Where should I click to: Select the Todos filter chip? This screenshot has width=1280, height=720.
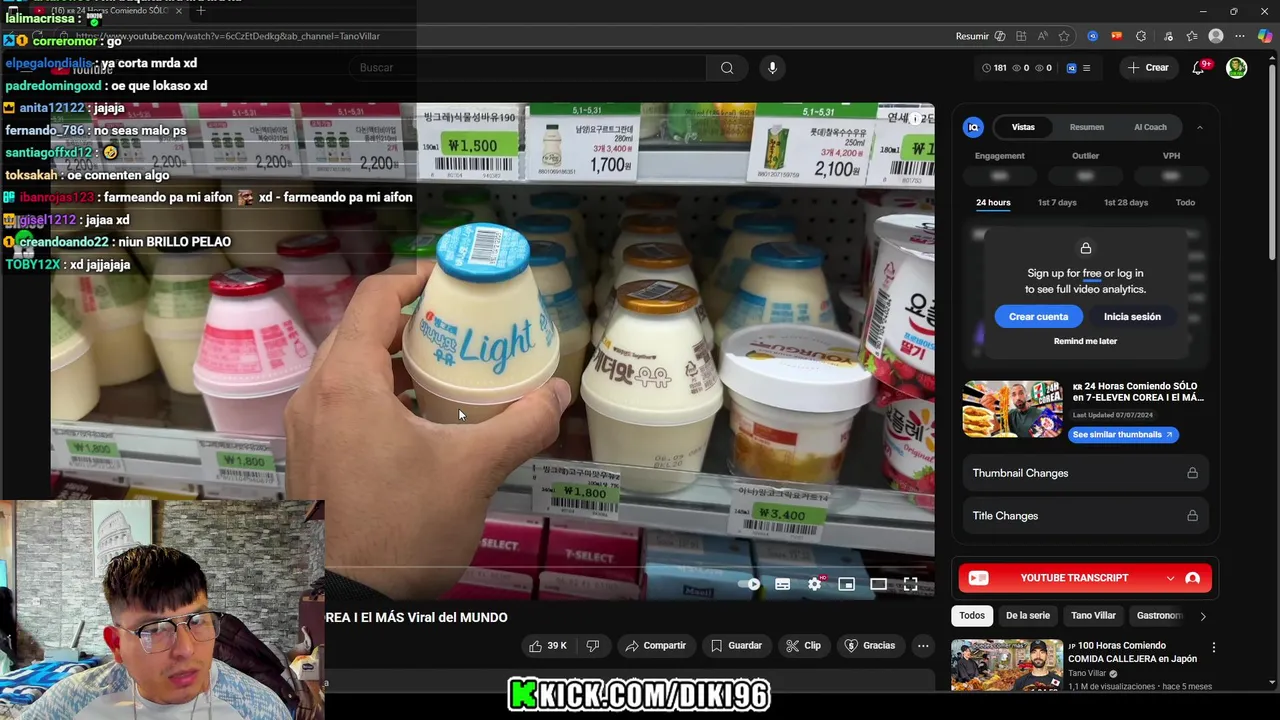[972, 616]
